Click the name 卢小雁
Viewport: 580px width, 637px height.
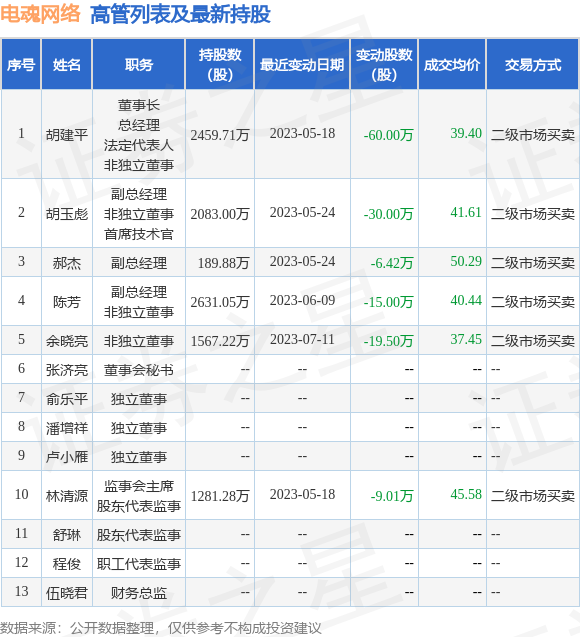tap(67, 457)
